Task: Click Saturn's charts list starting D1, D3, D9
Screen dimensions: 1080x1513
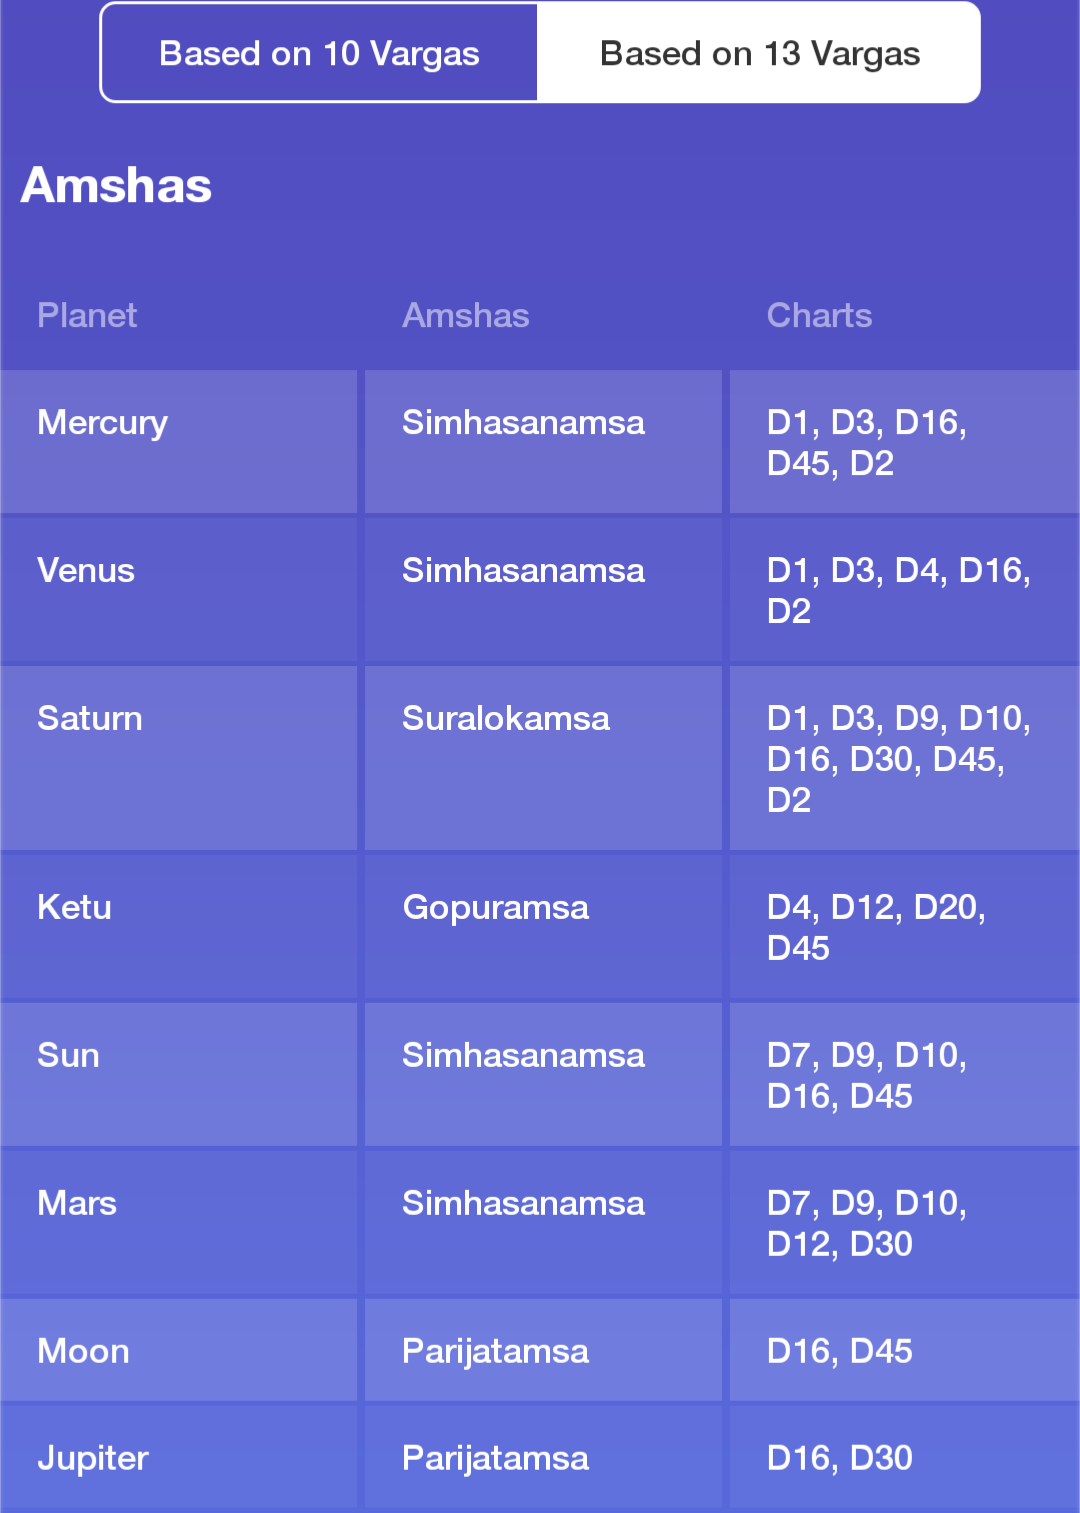Action: coord(904,758)
